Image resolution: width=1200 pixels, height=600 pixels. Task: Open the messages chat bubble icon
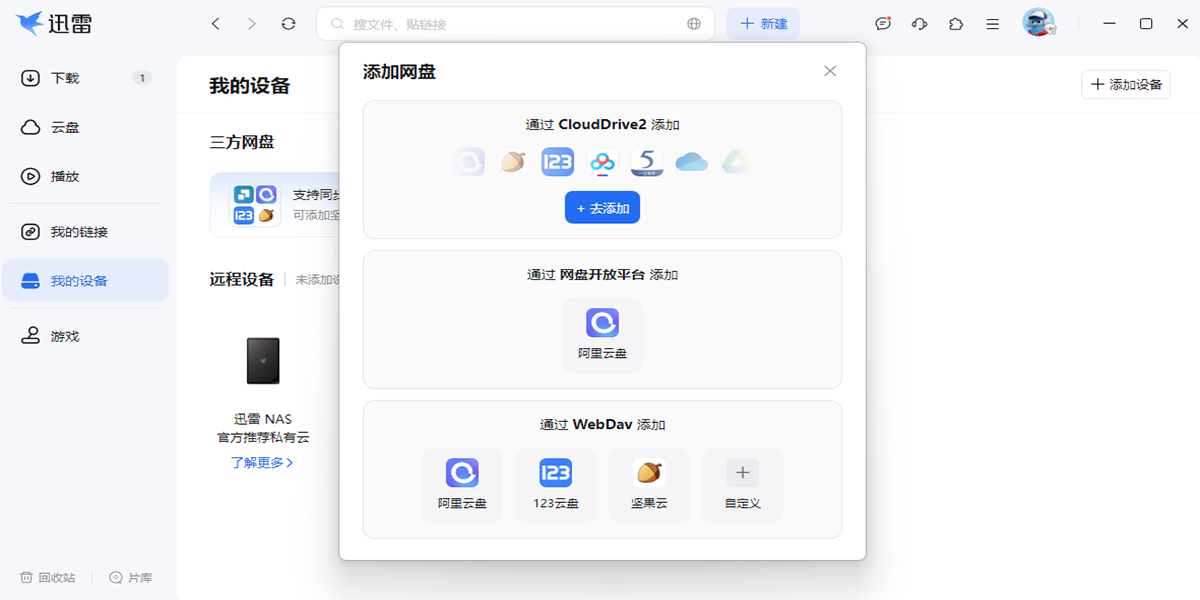(x=883, y=24)
